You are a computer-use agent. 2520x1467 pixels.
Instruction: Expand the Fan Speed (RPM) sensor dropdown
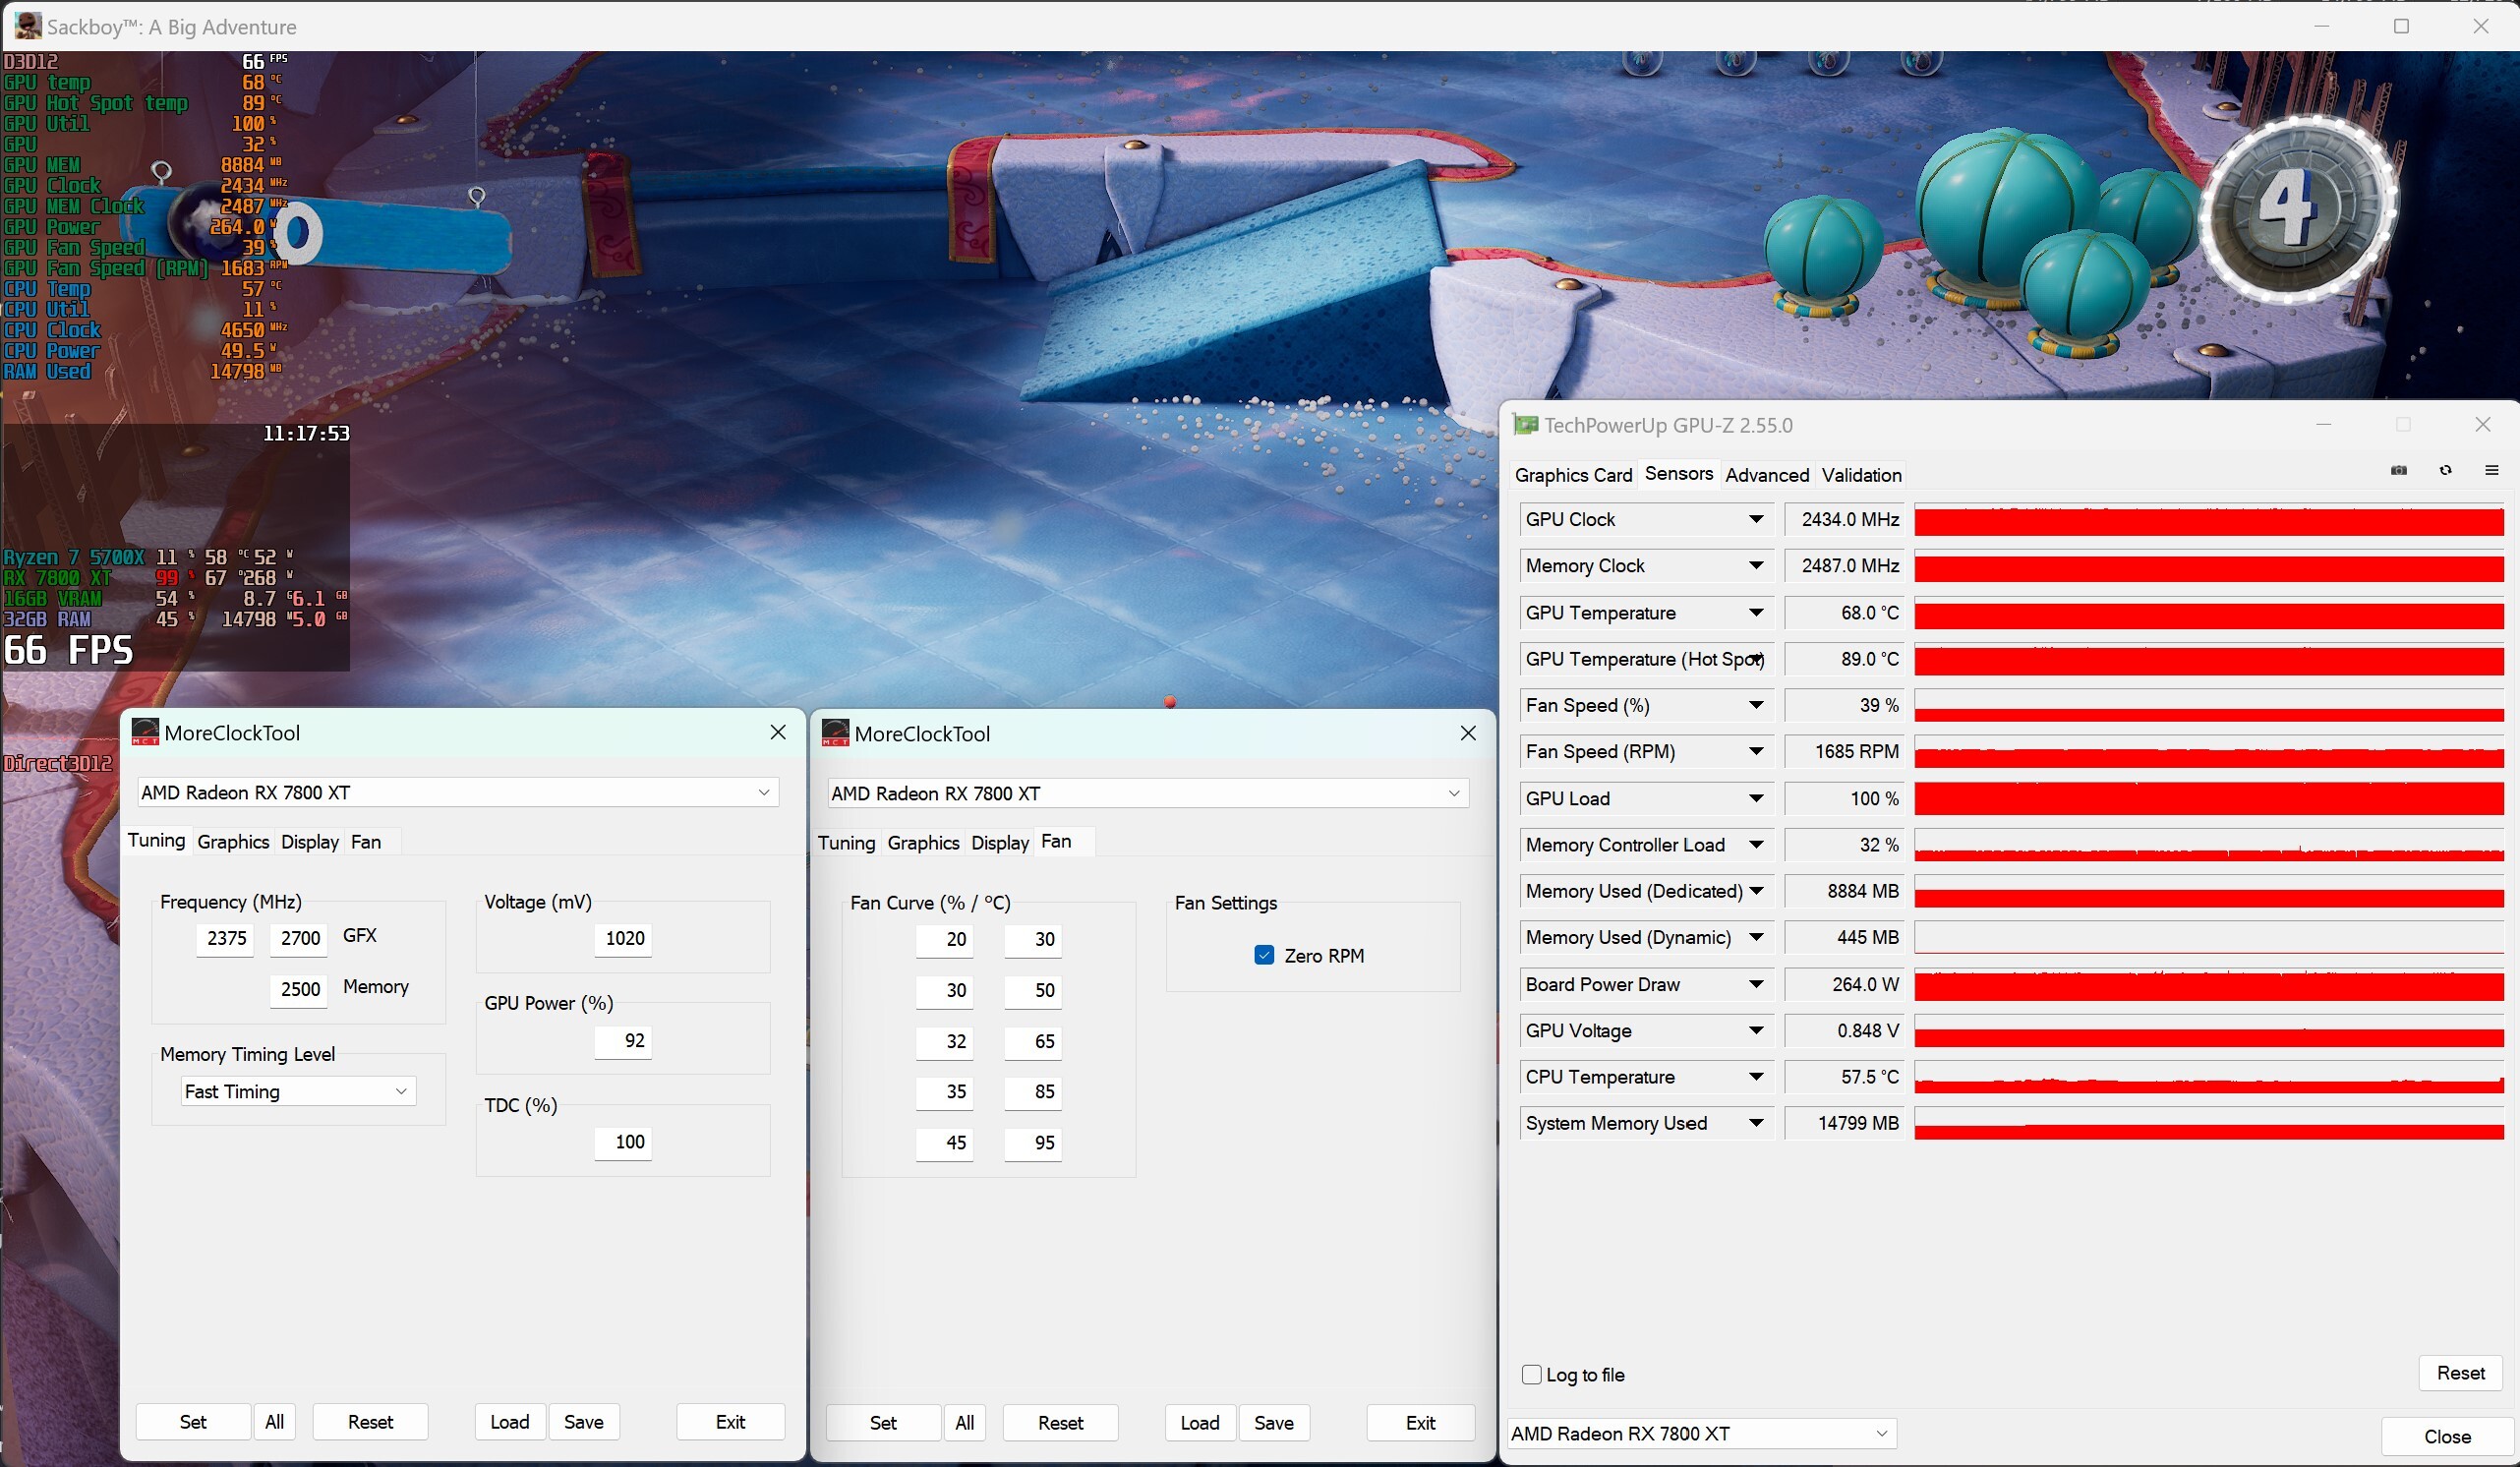[1755, 751]
